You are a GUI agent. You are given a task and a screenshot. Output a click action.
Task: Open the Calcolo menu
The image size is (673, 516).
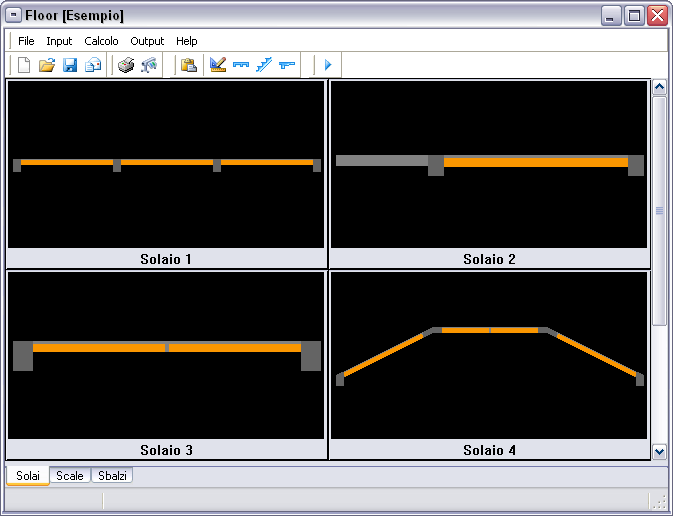click(101, 41)
